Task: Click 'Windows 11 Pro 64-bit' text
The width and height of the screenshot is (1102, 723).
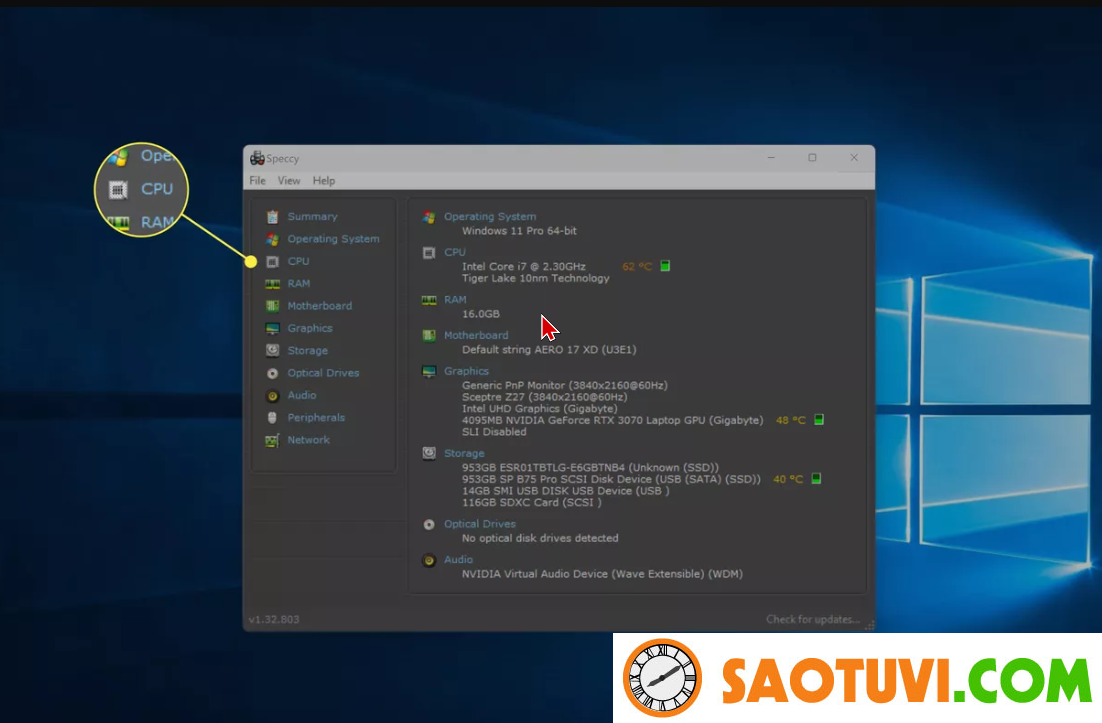Action: pyautogui.click(x=519, y=231)
